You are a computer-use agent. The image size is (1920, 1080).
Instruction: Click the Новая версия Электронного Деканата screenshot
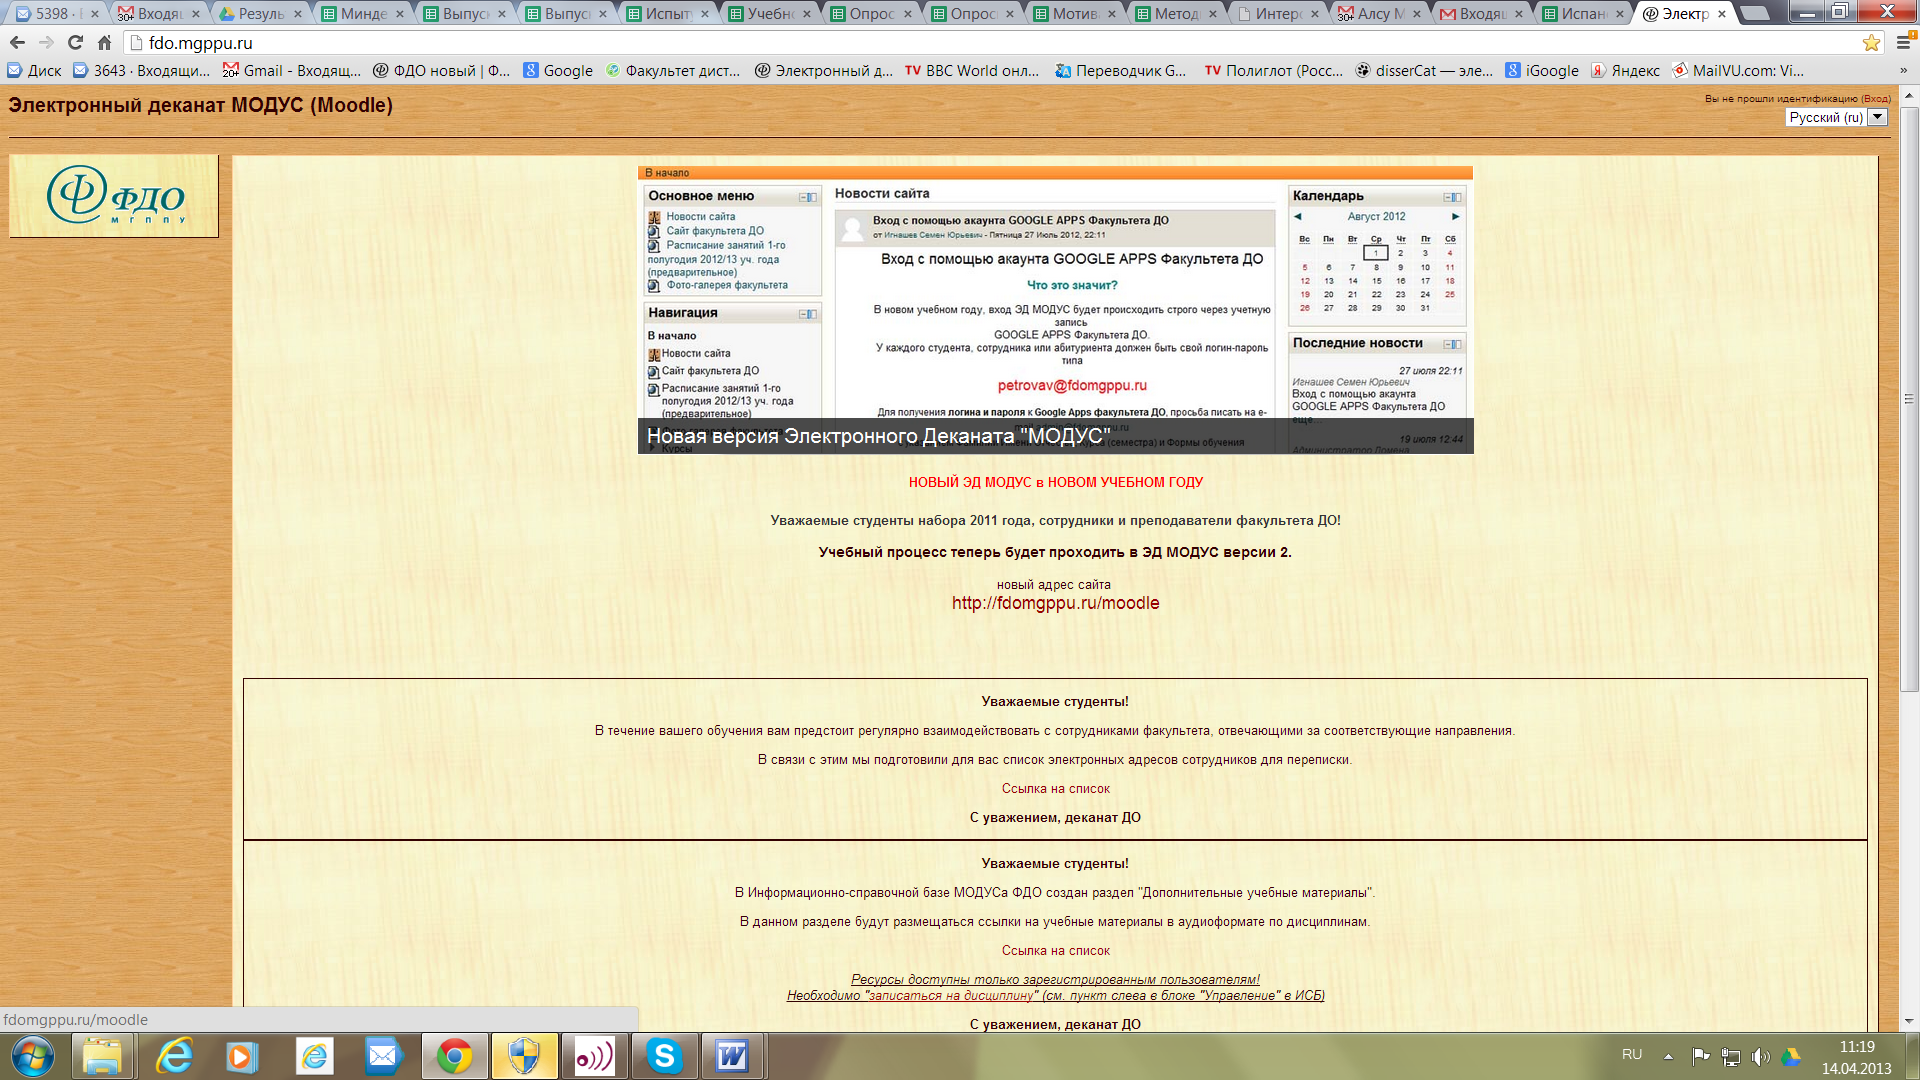point(1055,310)
